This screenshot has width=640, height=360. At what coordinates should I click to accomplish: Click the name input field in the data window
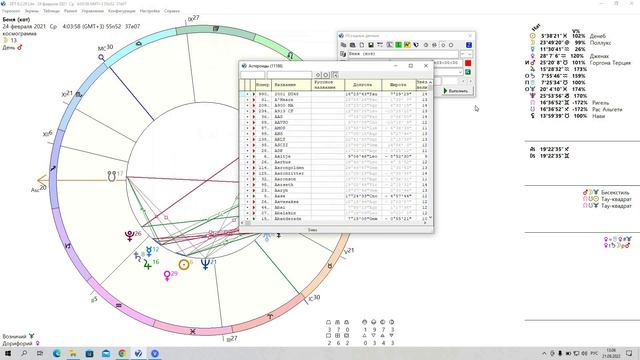coord(403,54)
